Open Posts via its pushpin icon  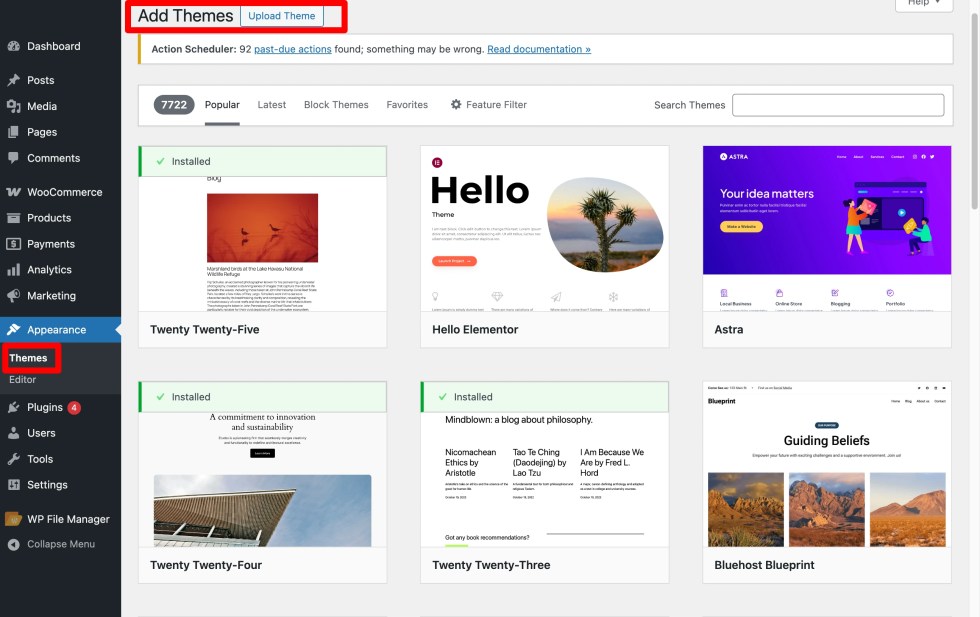pos(13,80)
